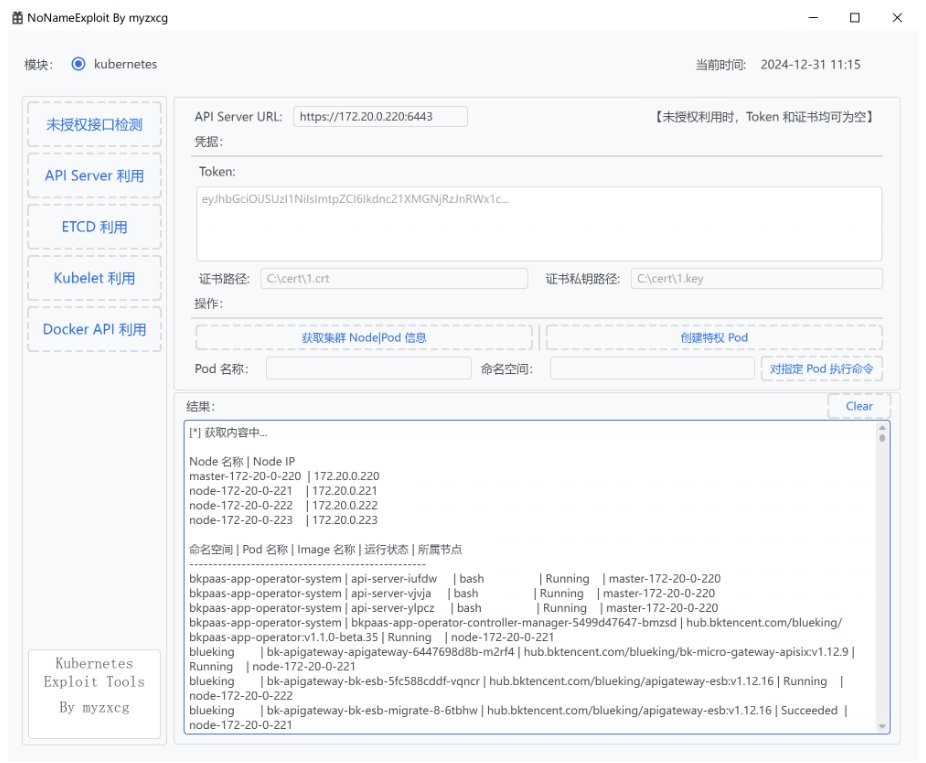Focus the 命名空间 input field
Viewport: 926px width, 763px height.
tap(652, 369)
